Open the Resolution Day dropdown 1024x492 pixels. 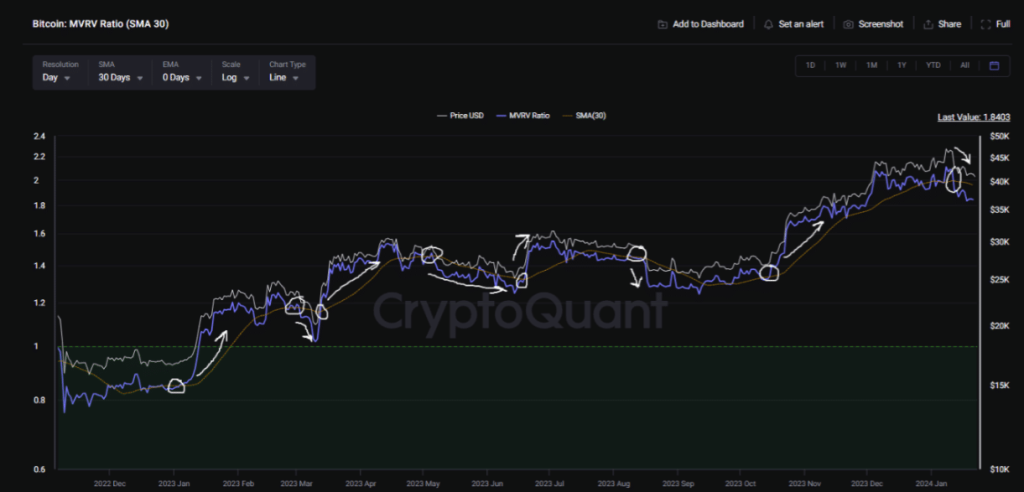[57, 77]
